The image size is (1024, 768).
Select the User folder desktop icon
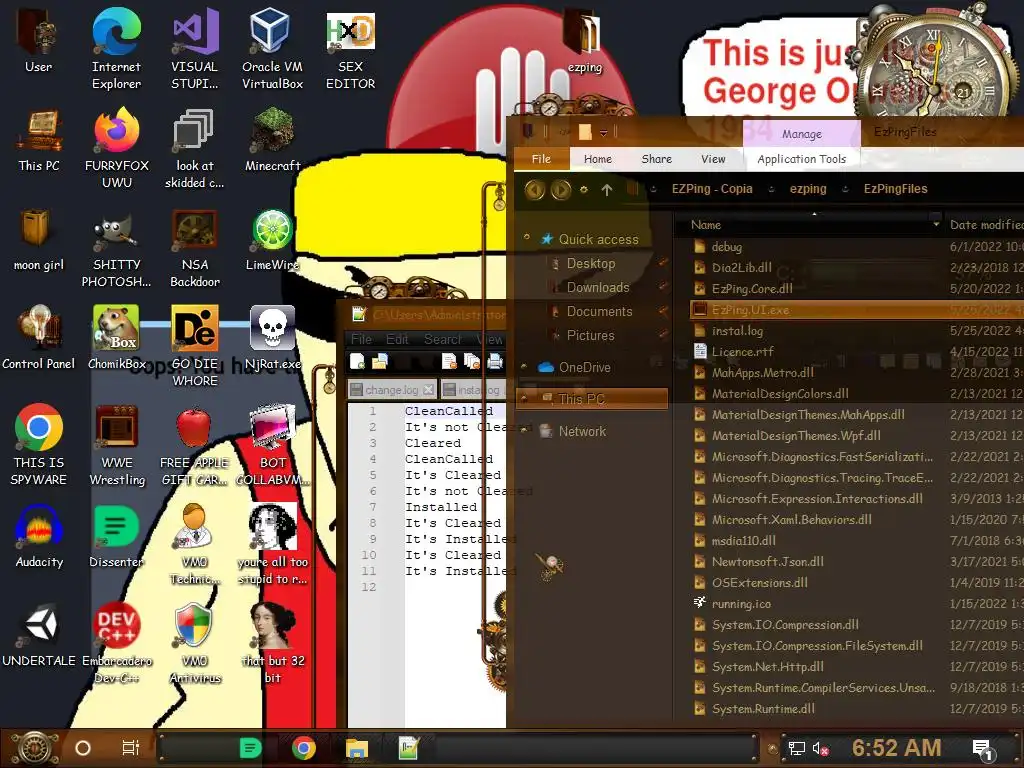pyautogui.click(x=39, y=40)
